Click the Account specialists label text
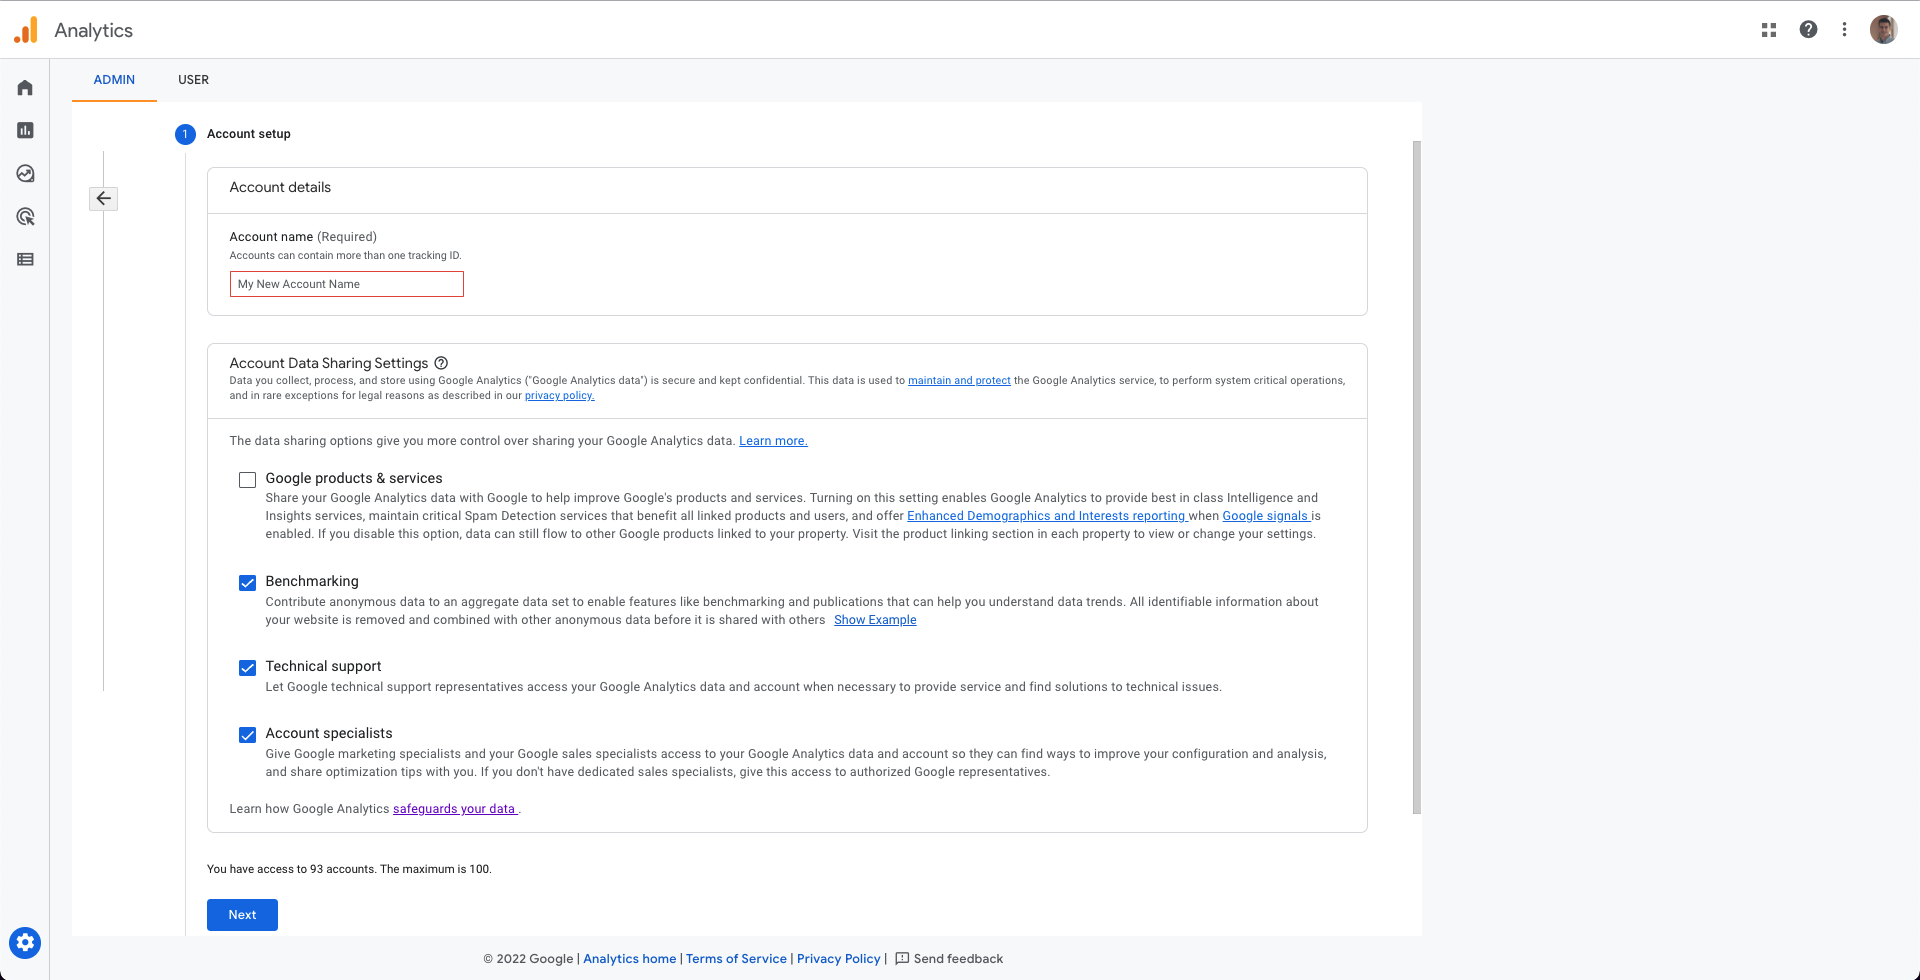 coord(329,734)
